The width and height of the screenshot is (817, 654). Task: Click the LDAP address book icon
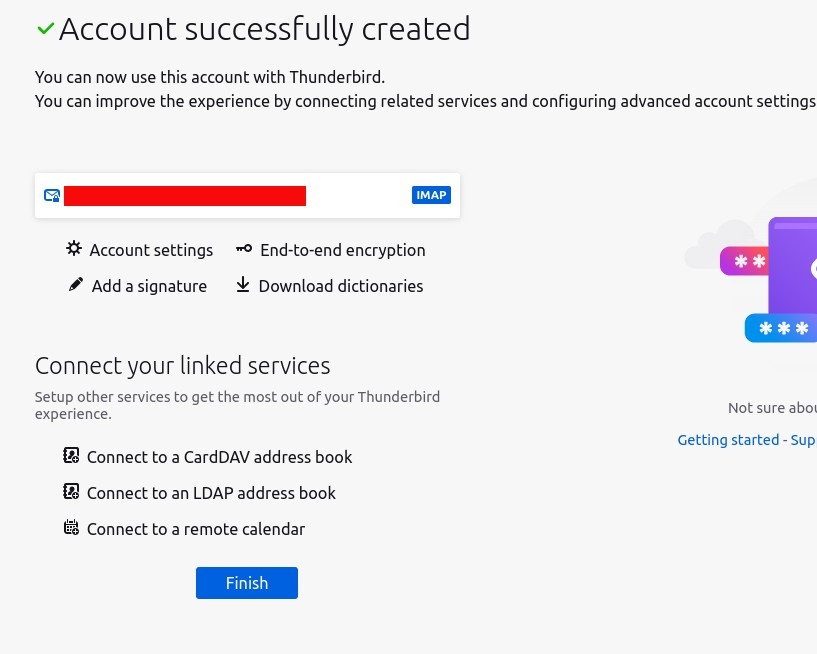pyautogui.click(x=71, y=492)
